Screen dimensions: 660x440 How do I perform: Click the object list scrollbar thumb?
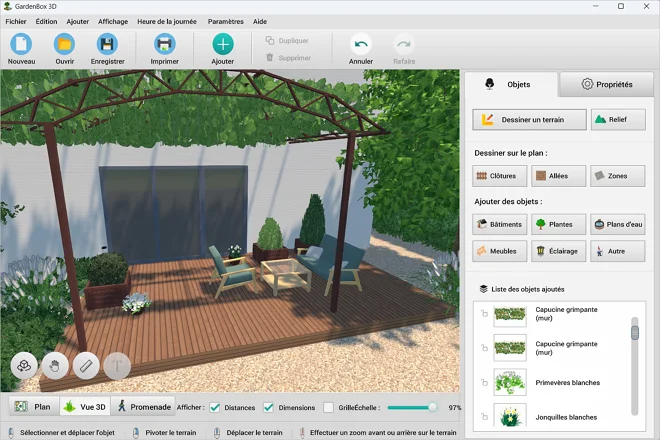[x=635, y=333]
